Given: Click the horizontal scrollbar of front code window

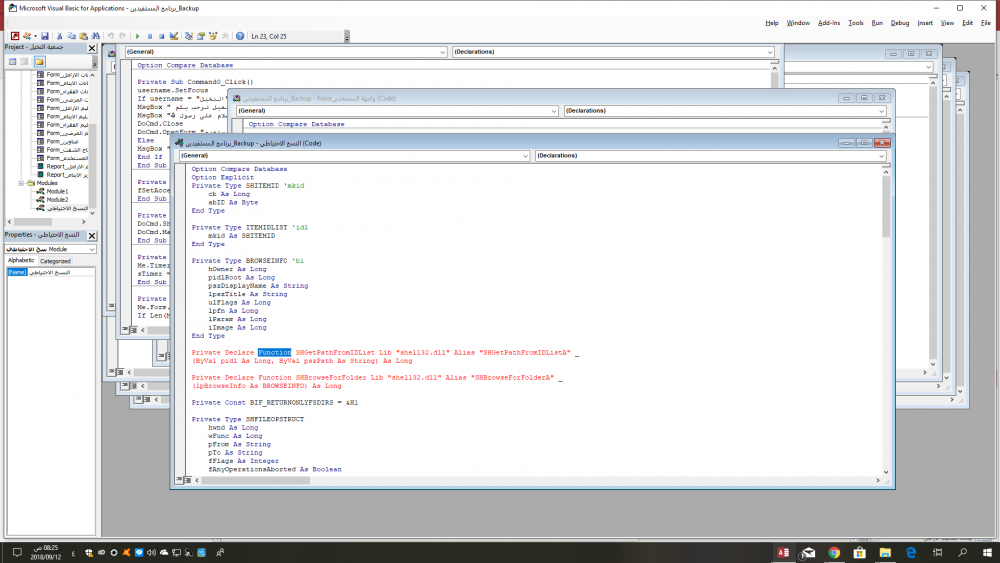Looking at the screenshot, I should pyautogui.click(x=537, y=480).
